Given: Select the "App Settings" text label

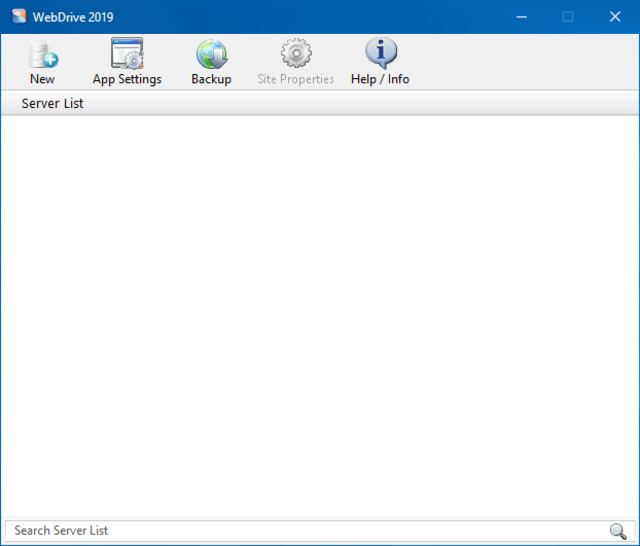Looking at the screenshot, I should pos(127,79).
